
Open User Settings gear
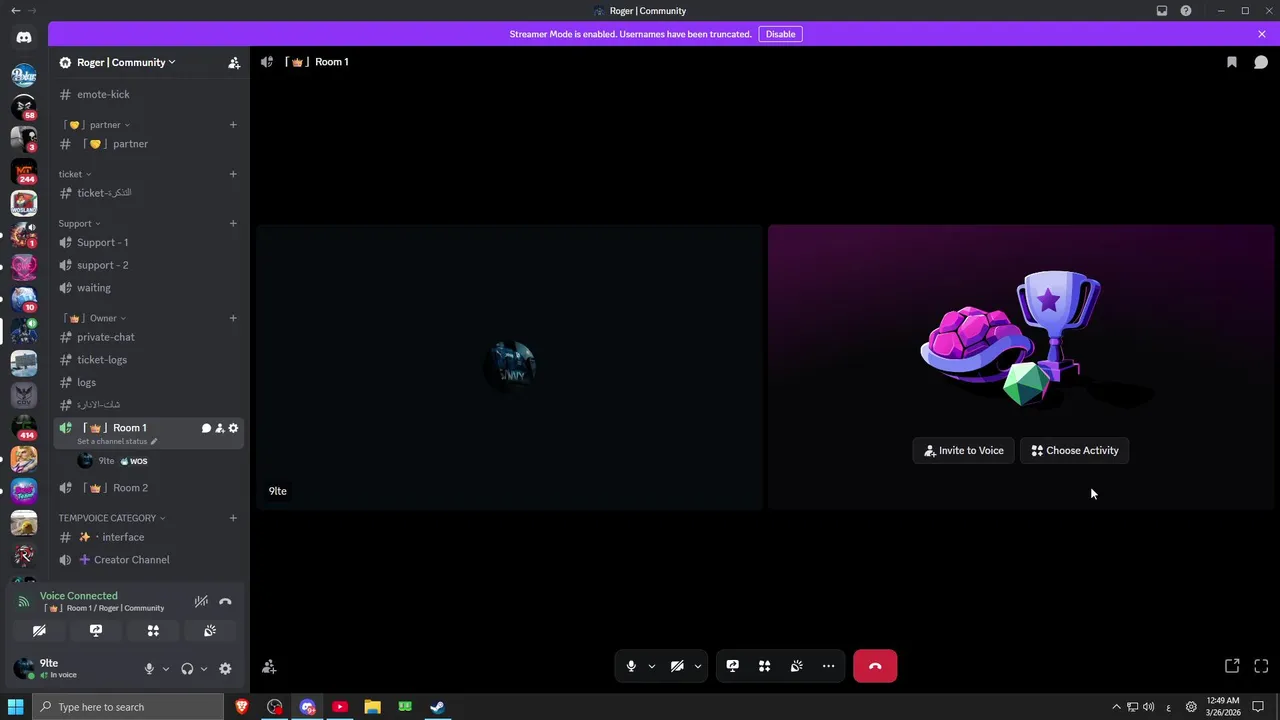(225, 669)
